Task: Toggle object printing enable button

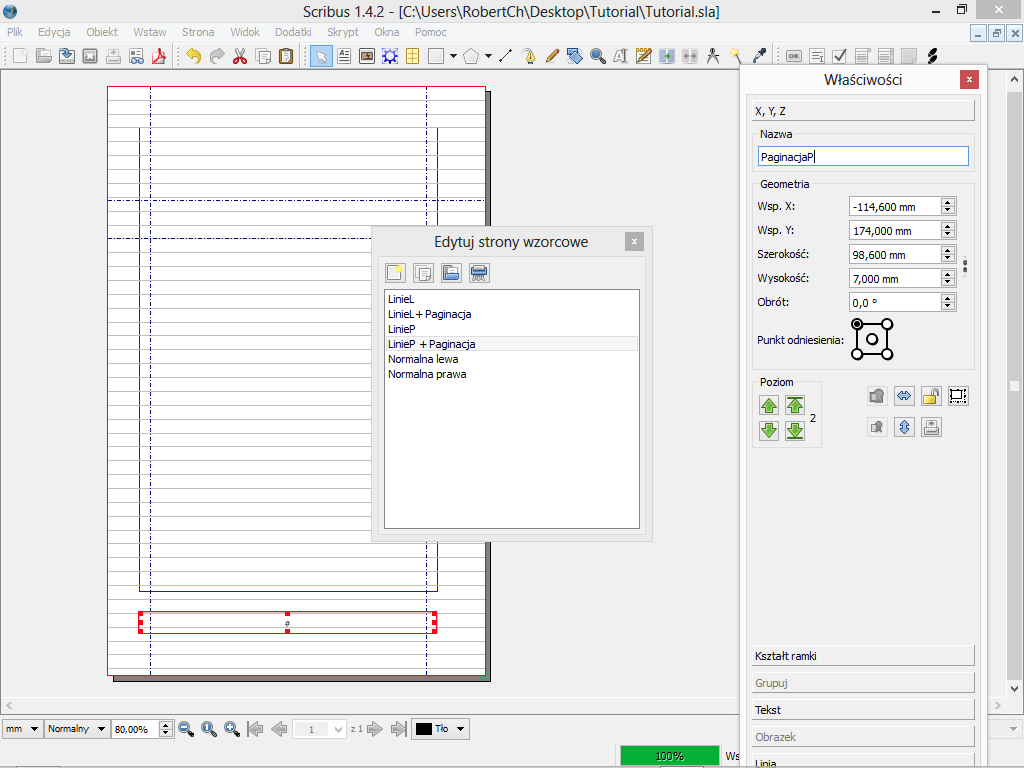Action: 931,427
